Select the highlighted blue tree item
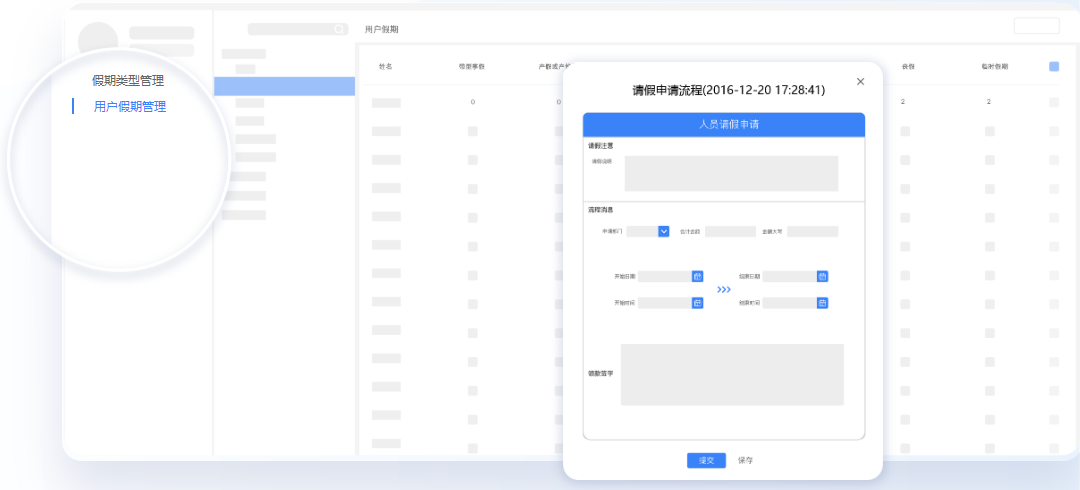Viewport: 1080px width, 490px height. [285, 87]
